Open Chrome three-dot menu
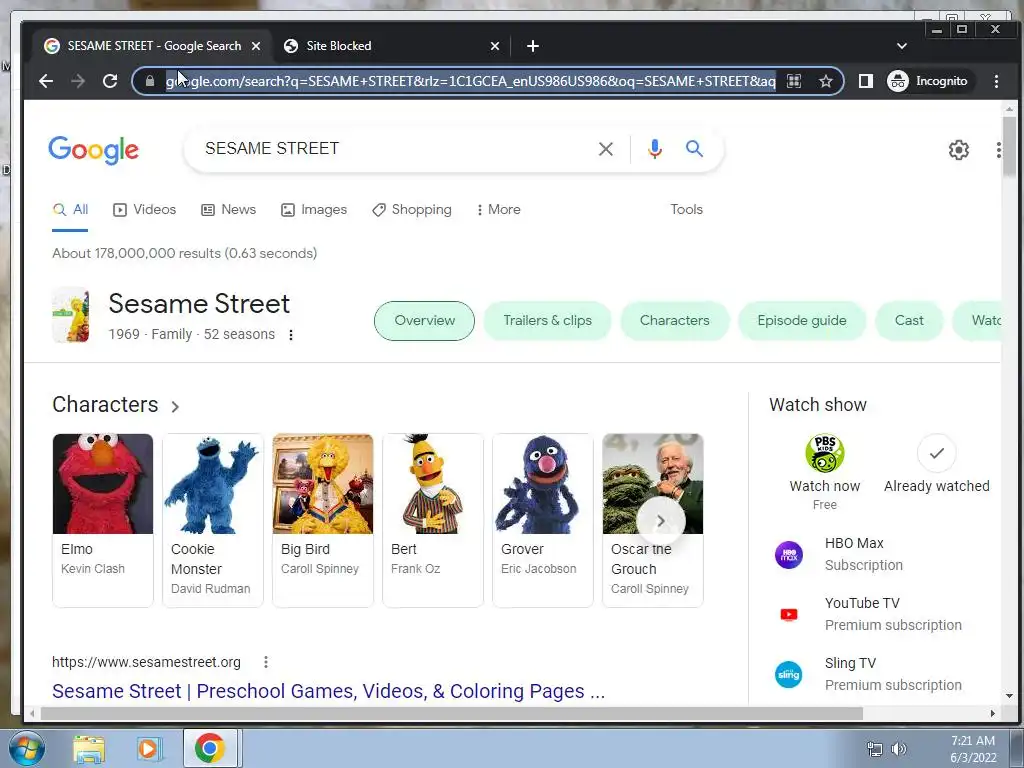 [x=996, y=81]
